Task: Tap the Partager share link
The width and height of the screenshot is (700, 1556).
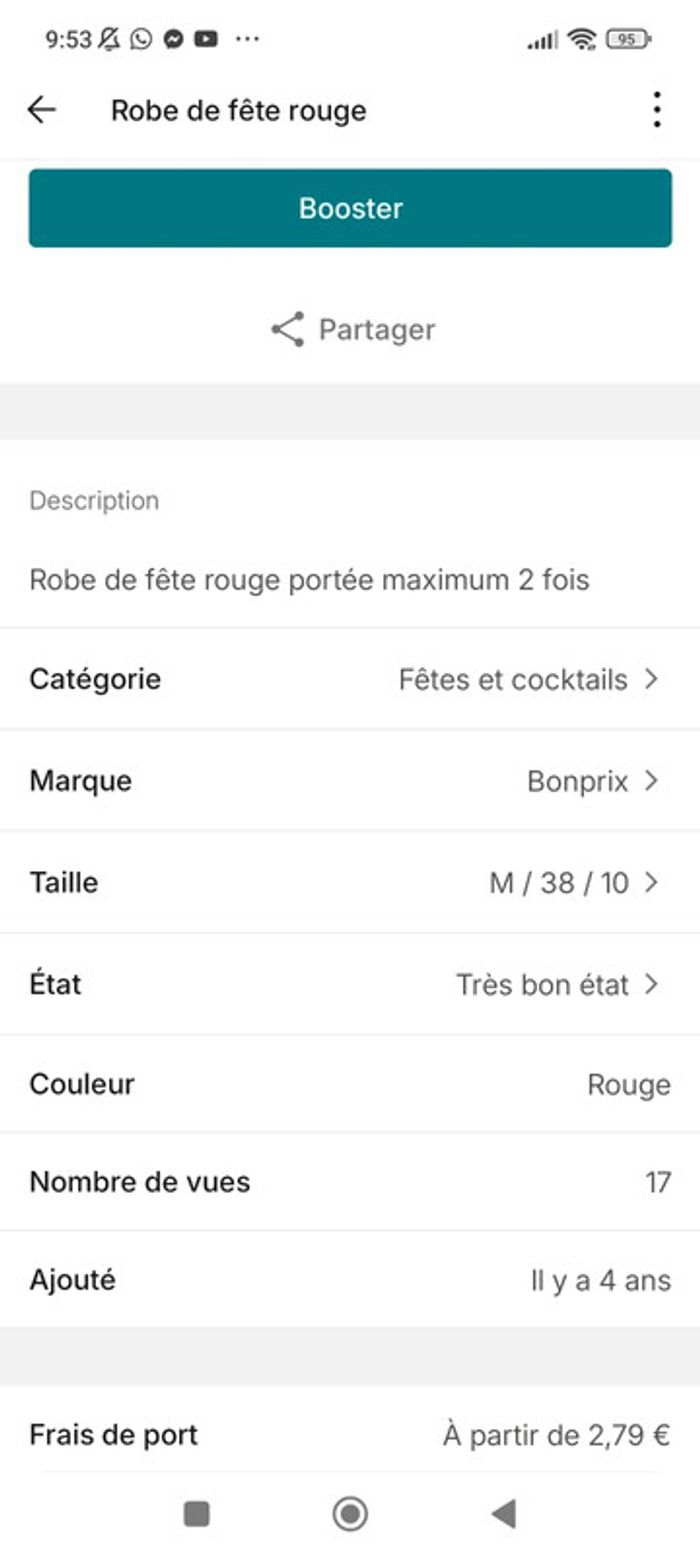Action: tap(376, 330)
